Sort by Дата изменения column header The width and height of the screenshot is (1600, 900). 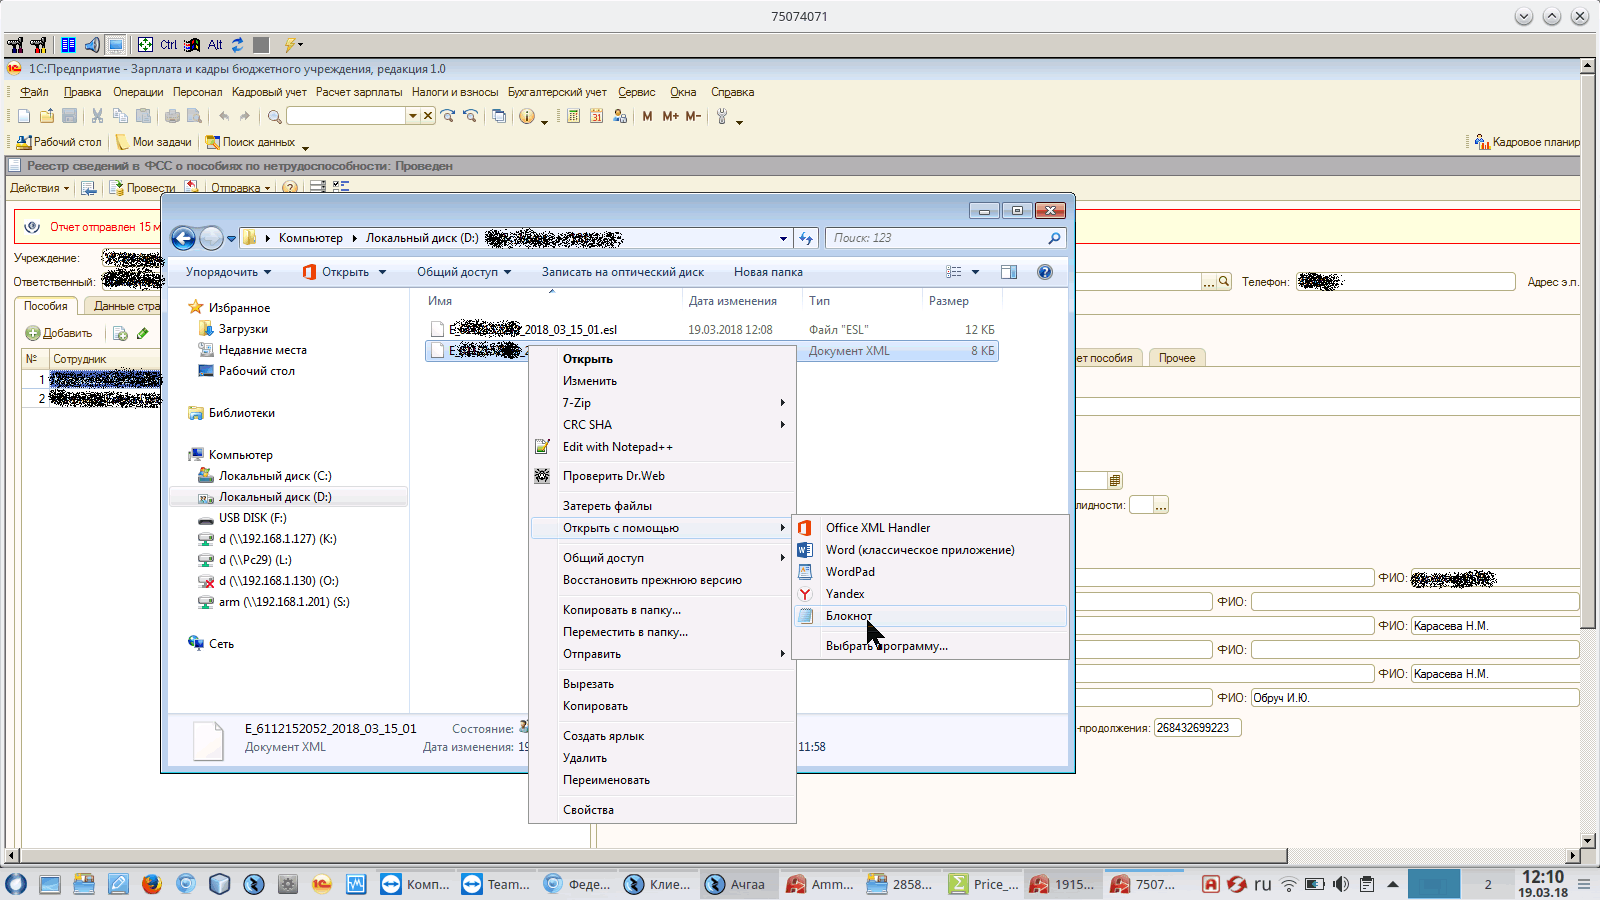pyautogui.click(x=743, y=301)
